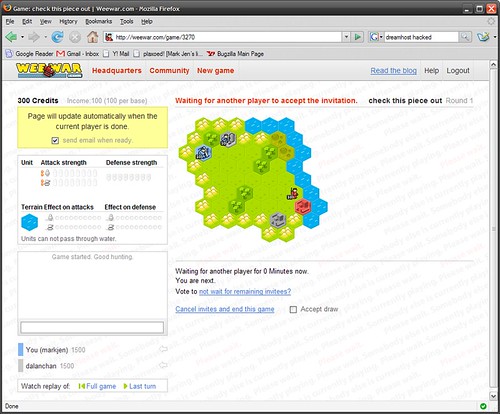Click the green status icon in status bar
Image resolution: width=500 pixels, height=414 pixels.
(x=483, y=406)
